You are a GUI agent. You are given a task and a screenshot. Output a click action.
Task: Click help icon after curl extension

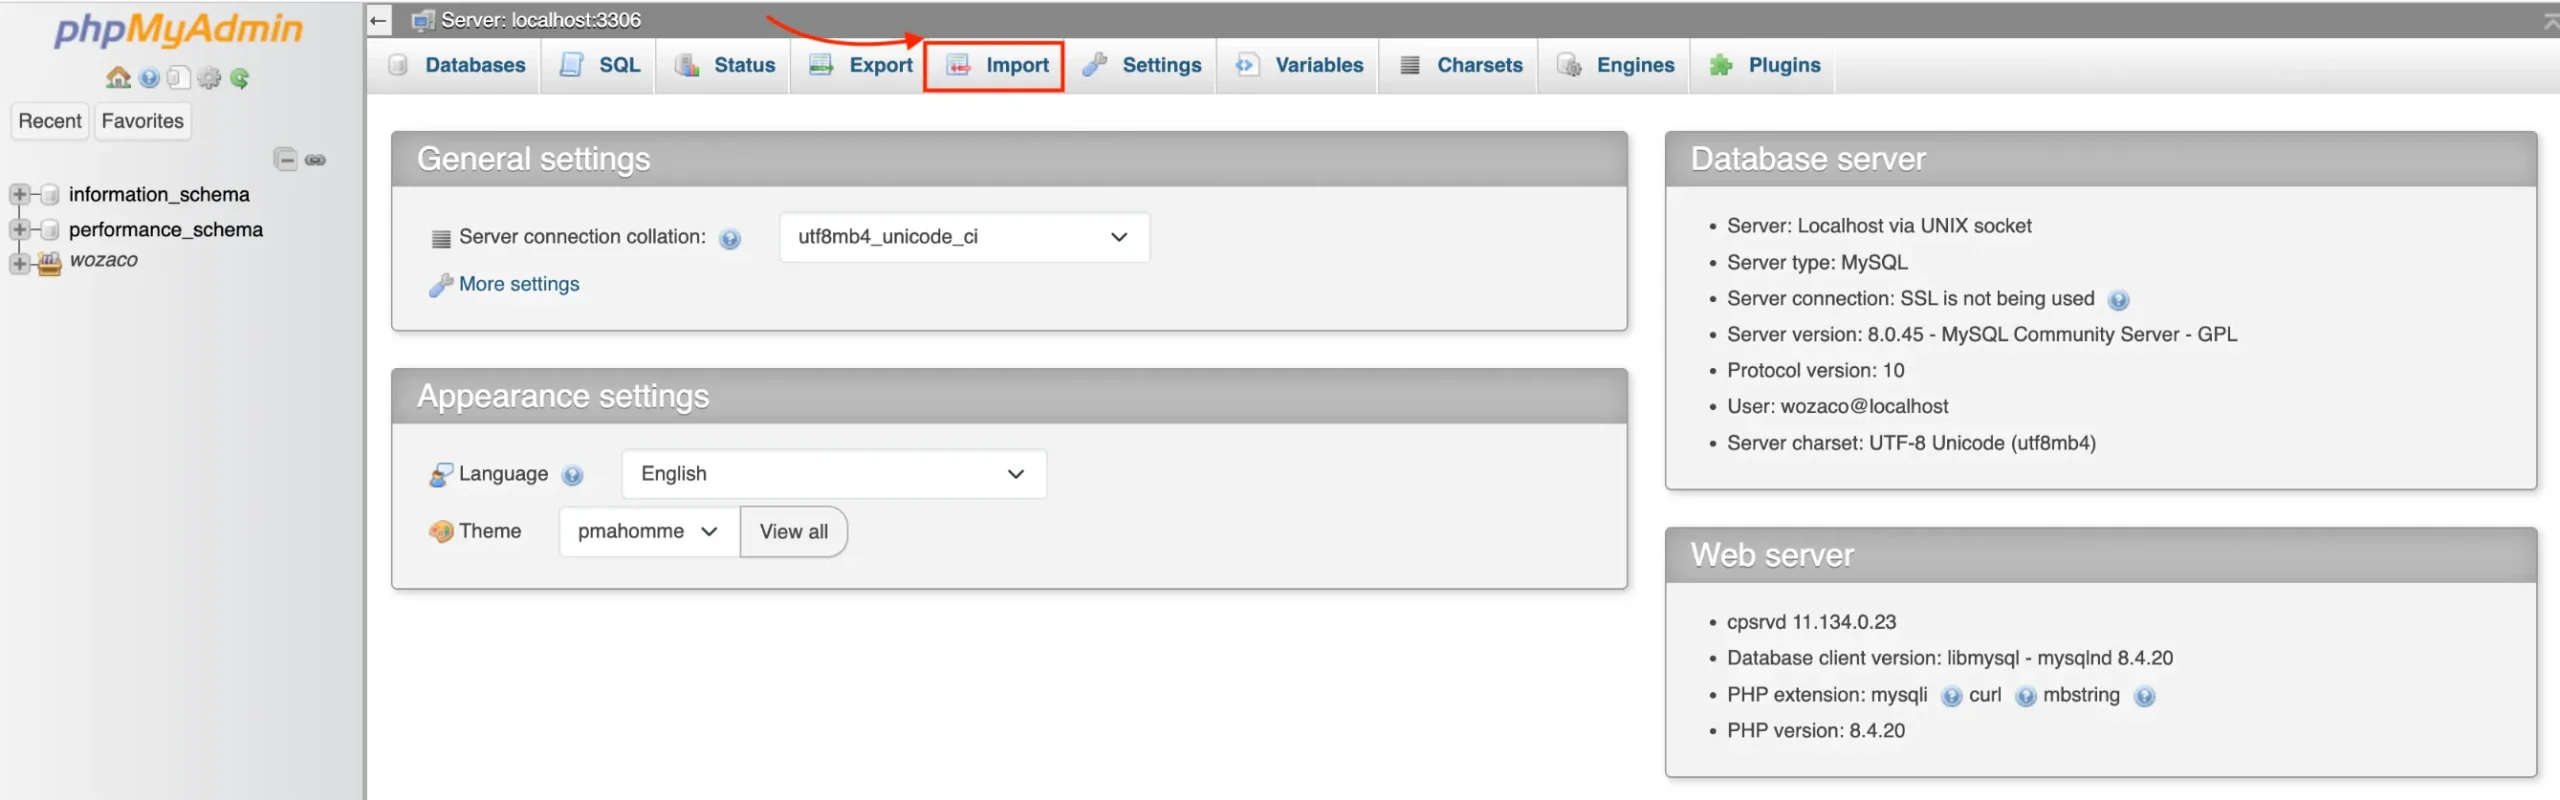[2025, 696]
